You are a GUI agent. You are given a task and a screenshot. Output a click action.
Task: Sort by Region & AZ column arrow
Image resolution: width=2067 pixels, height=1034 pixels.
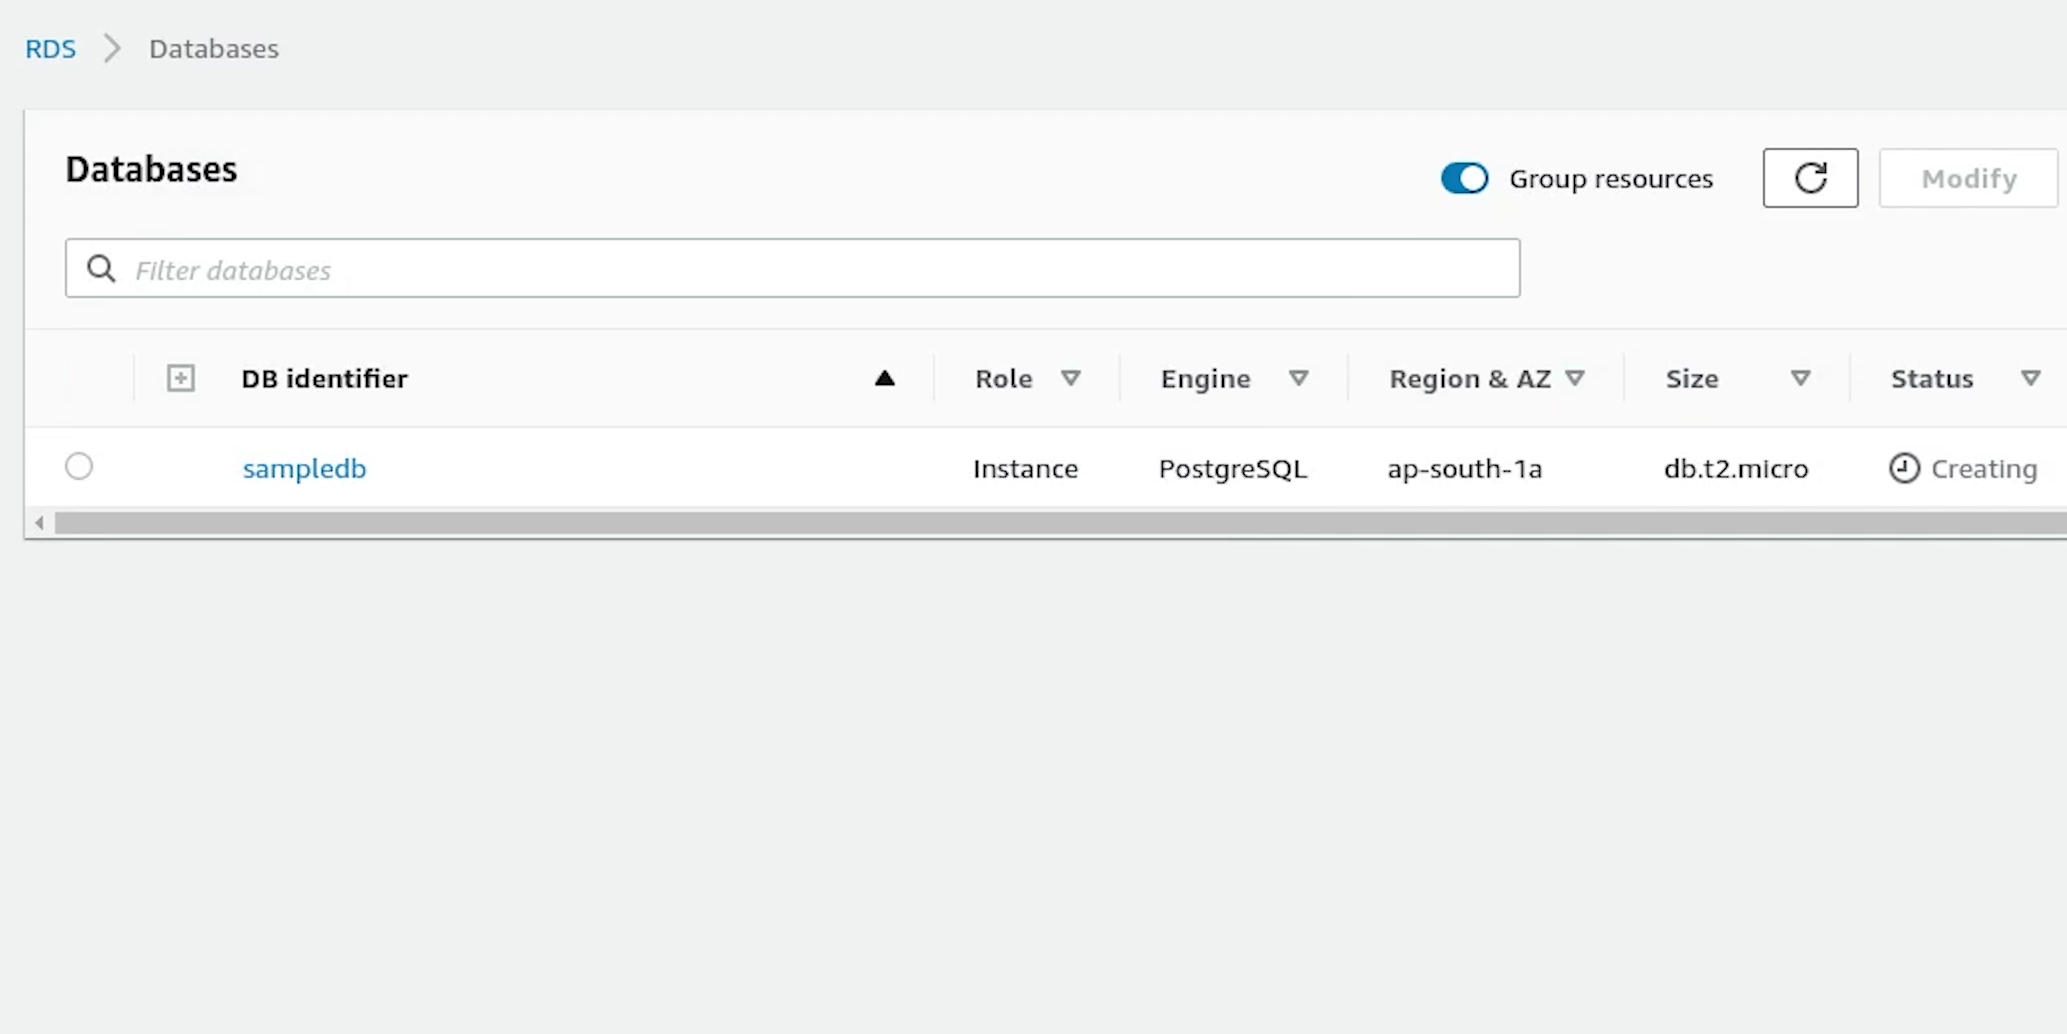pos(1574,378)
